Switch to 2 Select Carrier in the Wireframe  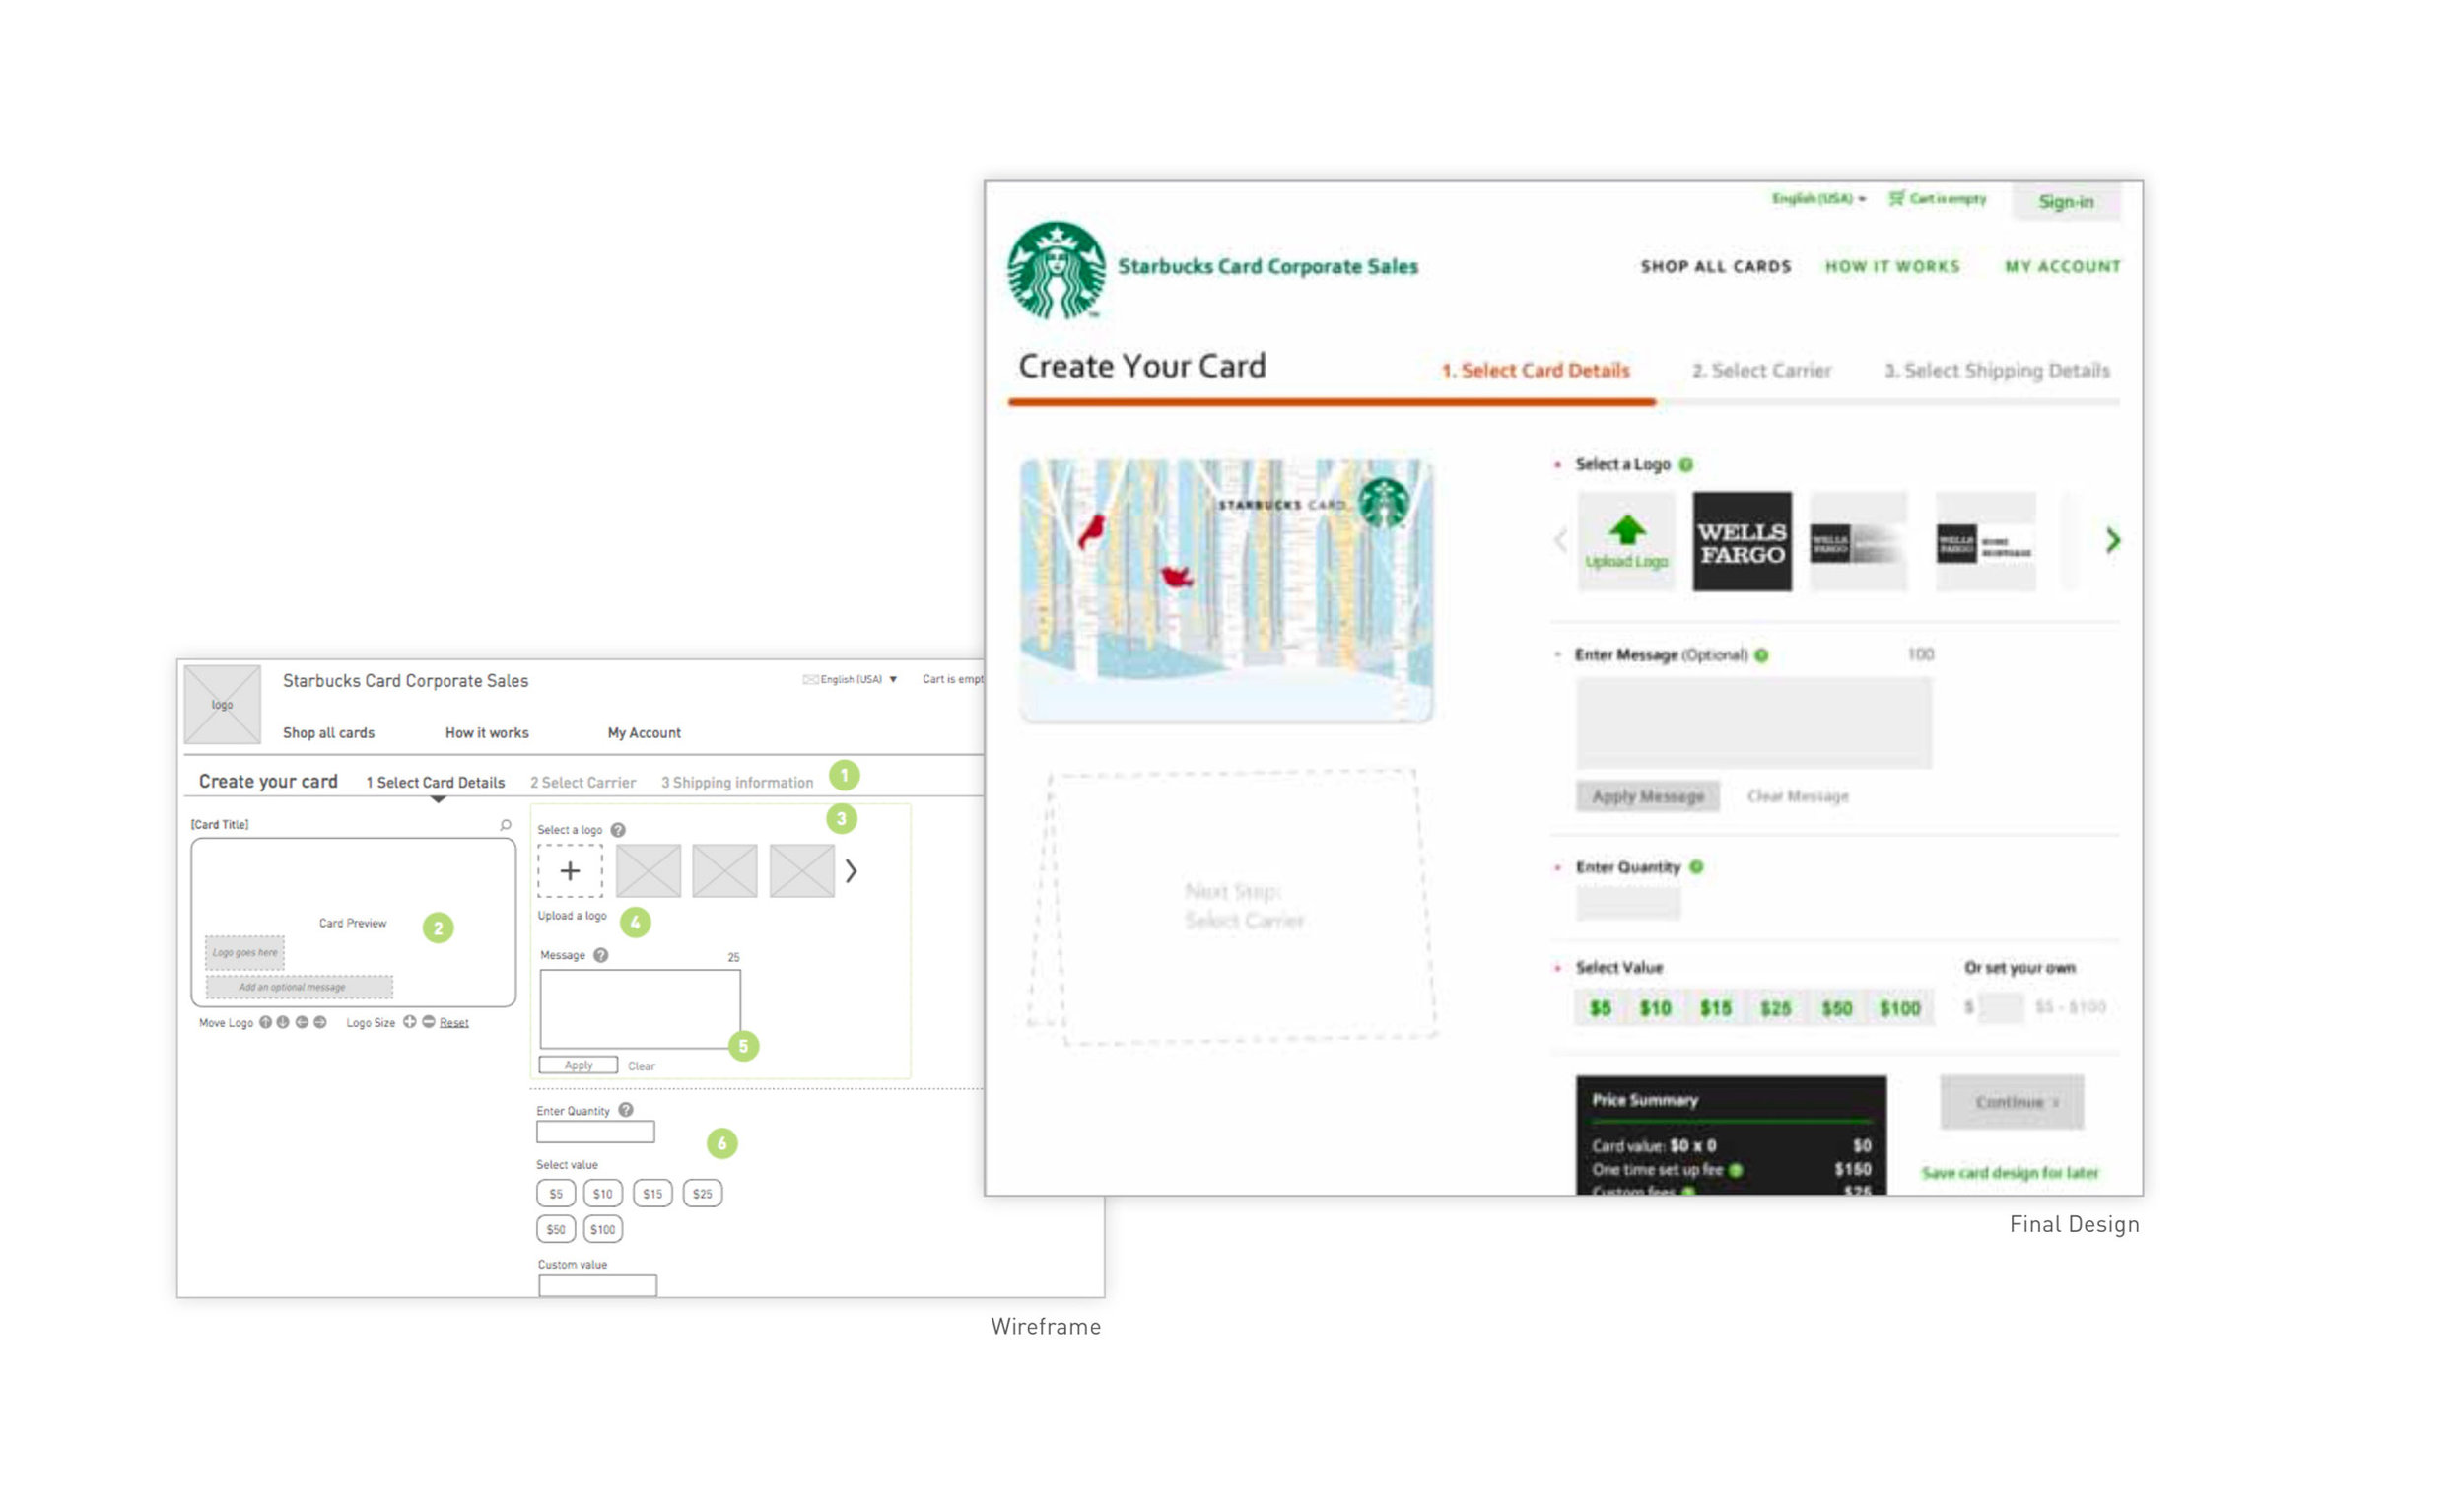click(583, 783)
